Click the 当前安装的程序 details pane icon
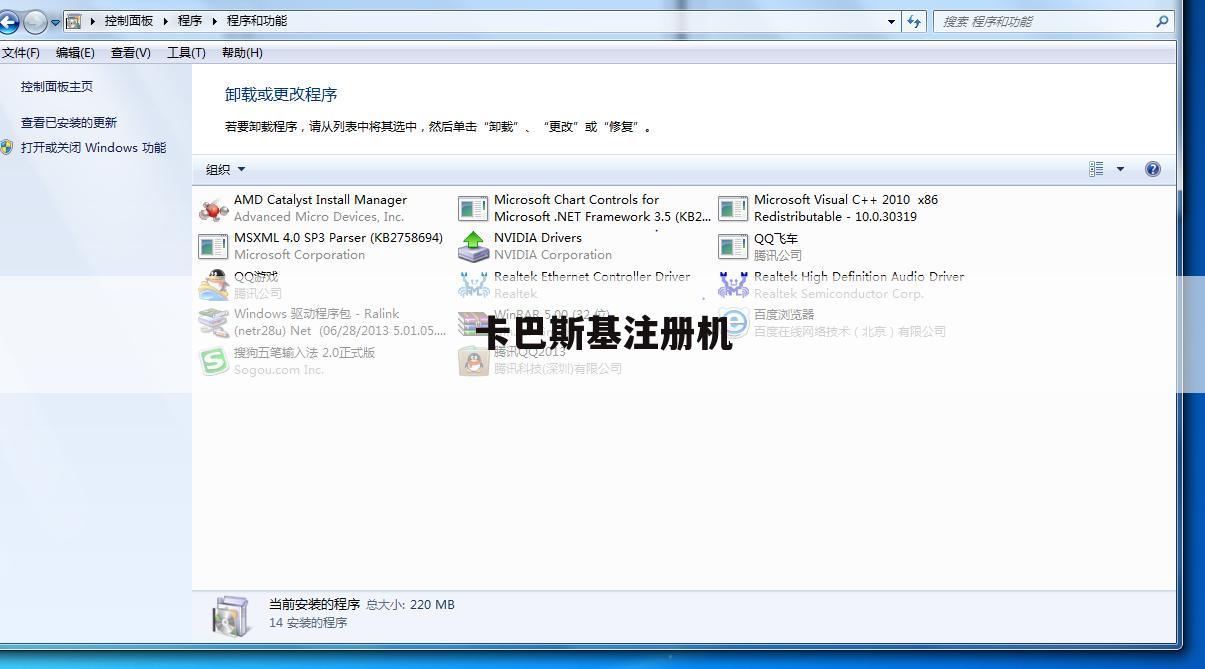This screenshot has width=1205, height=669. (232, 614)
